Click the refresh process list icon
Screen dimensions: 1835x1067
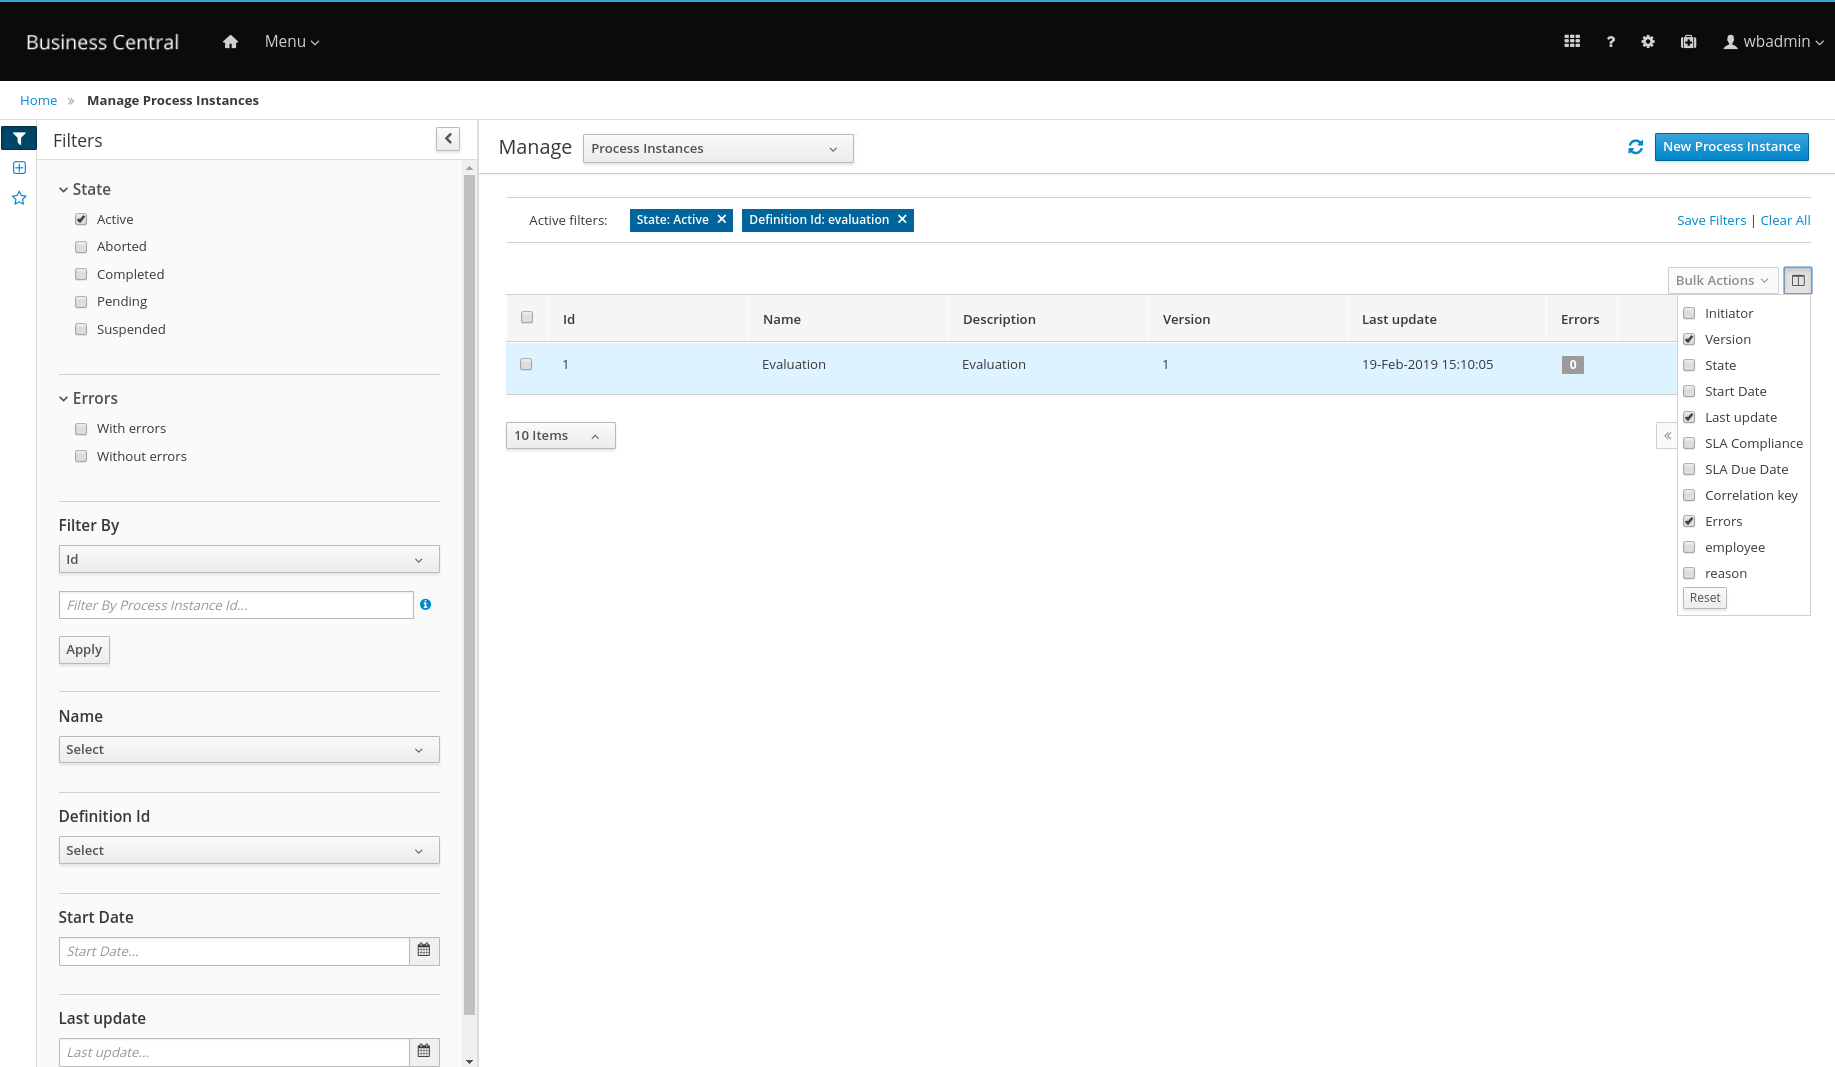[x=1635, y=147]
